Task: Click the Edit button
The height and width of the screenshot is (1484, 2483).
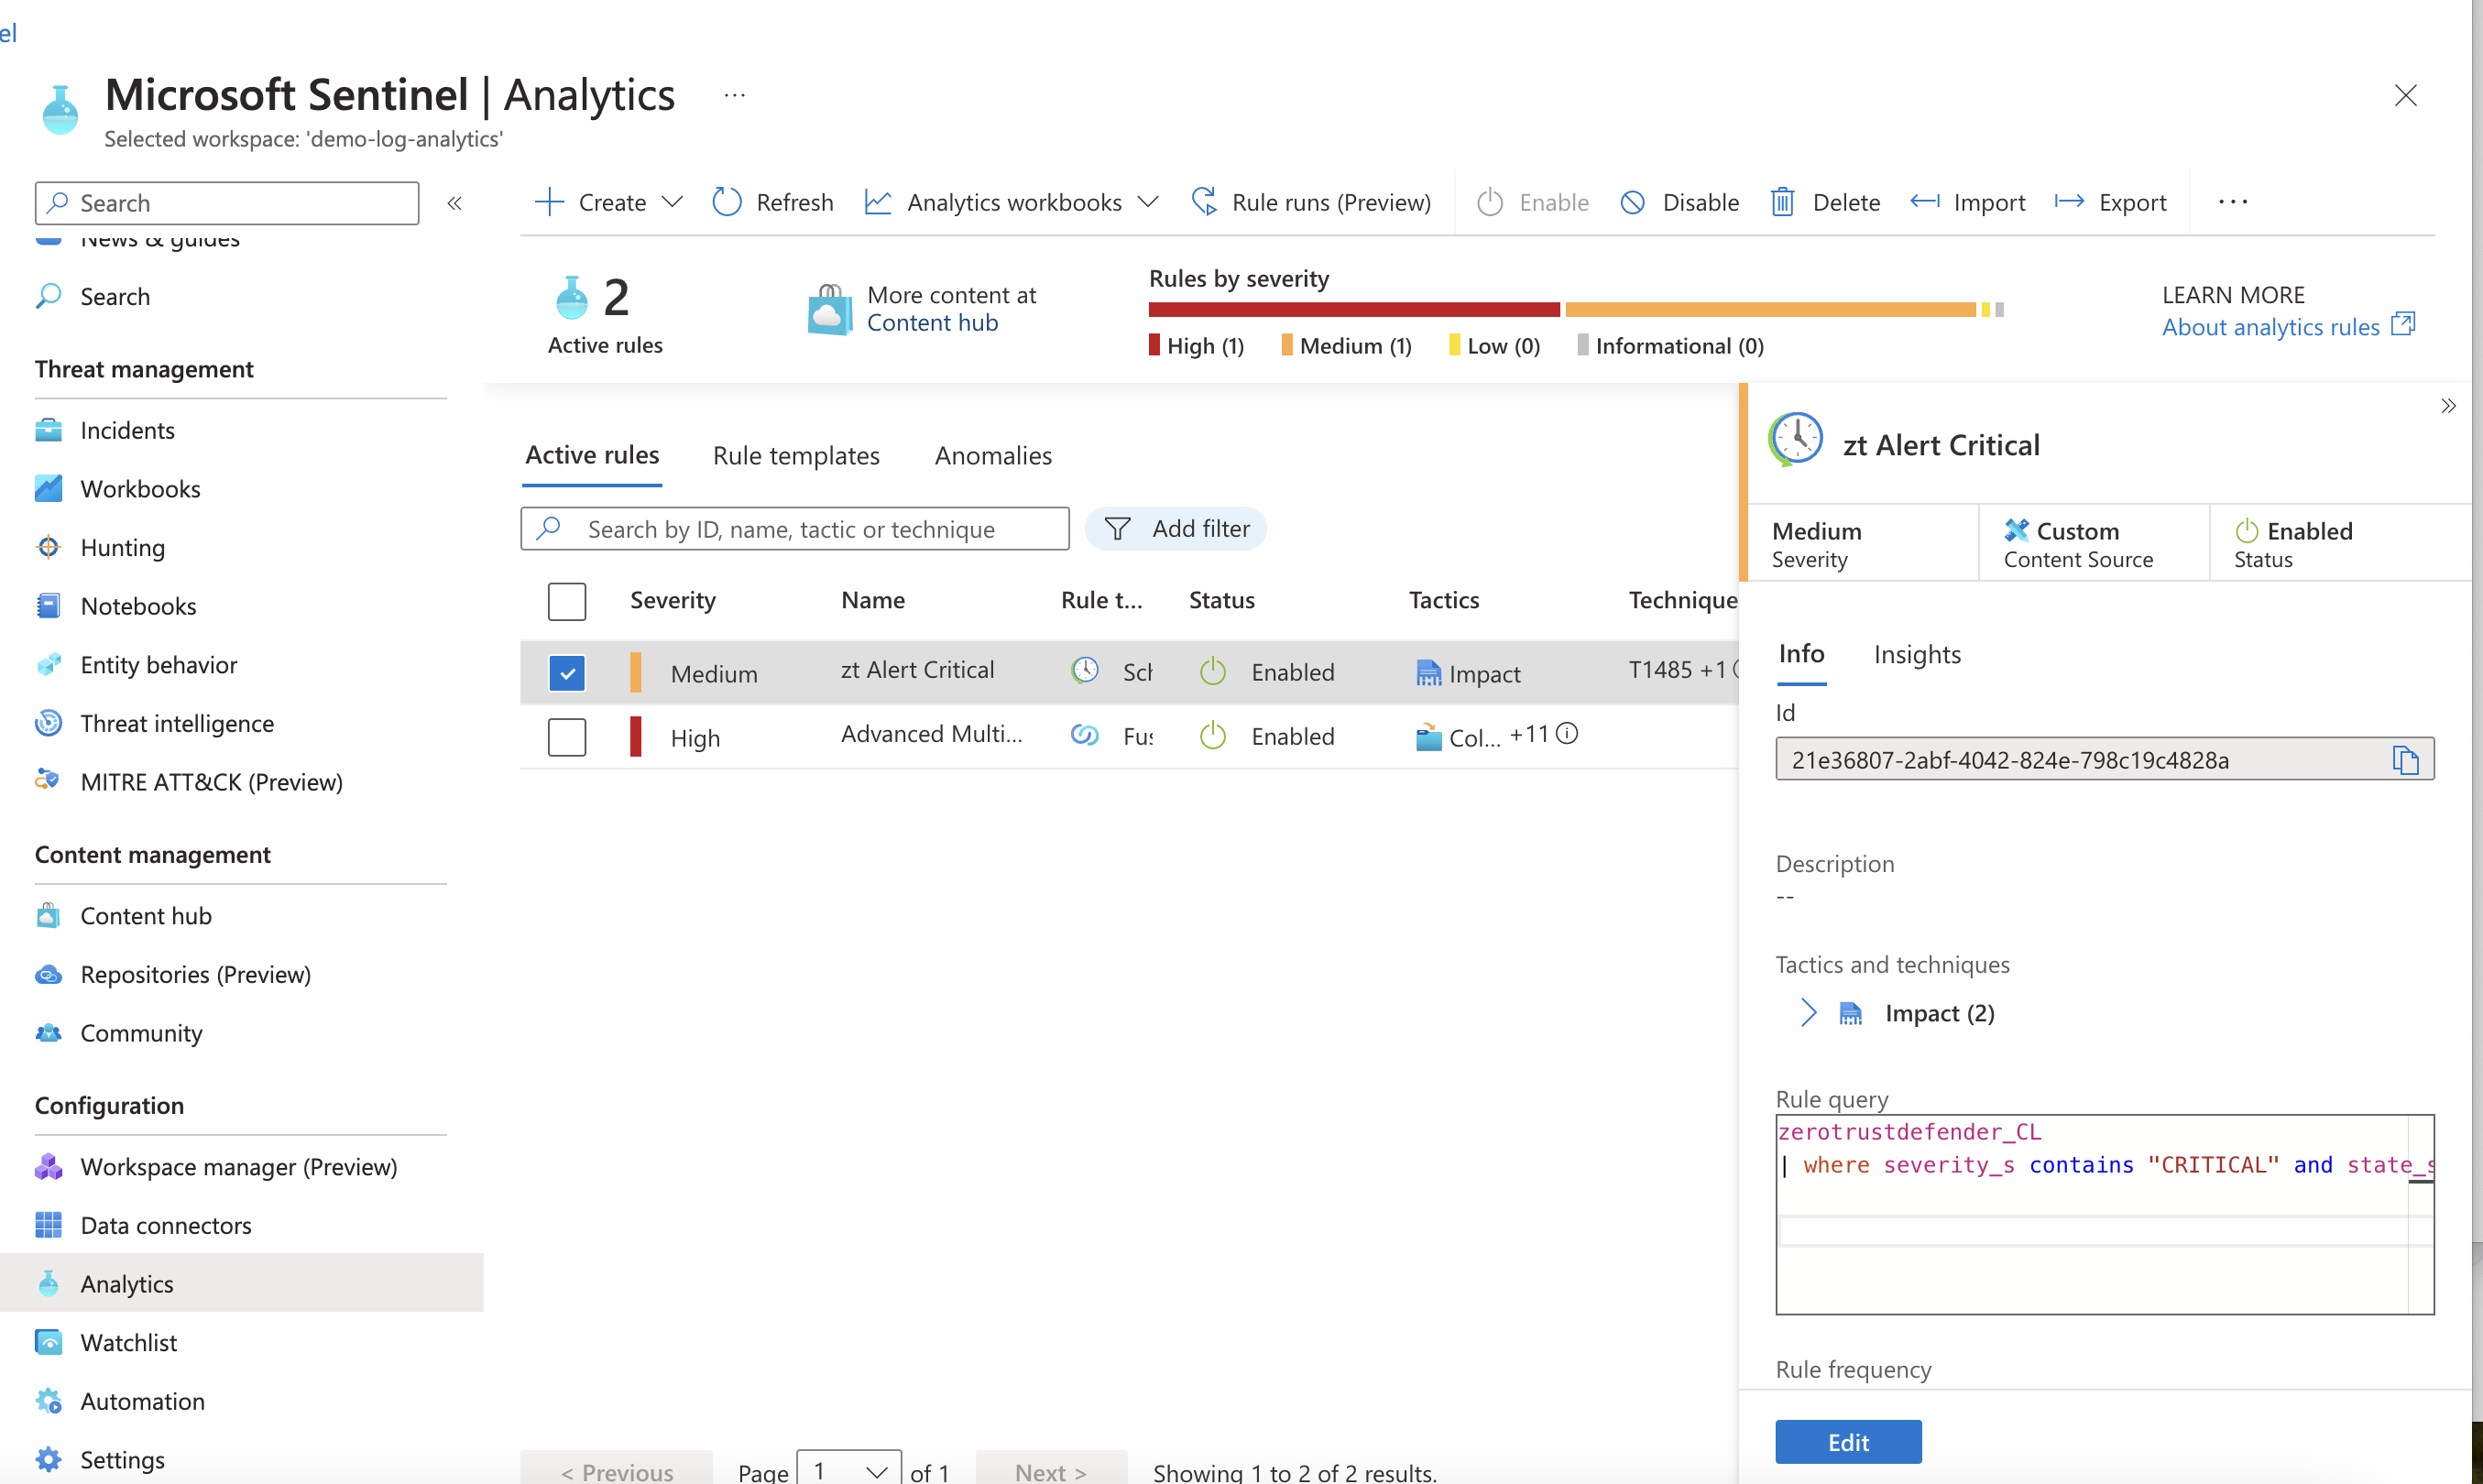Action: point(1847,1441)
